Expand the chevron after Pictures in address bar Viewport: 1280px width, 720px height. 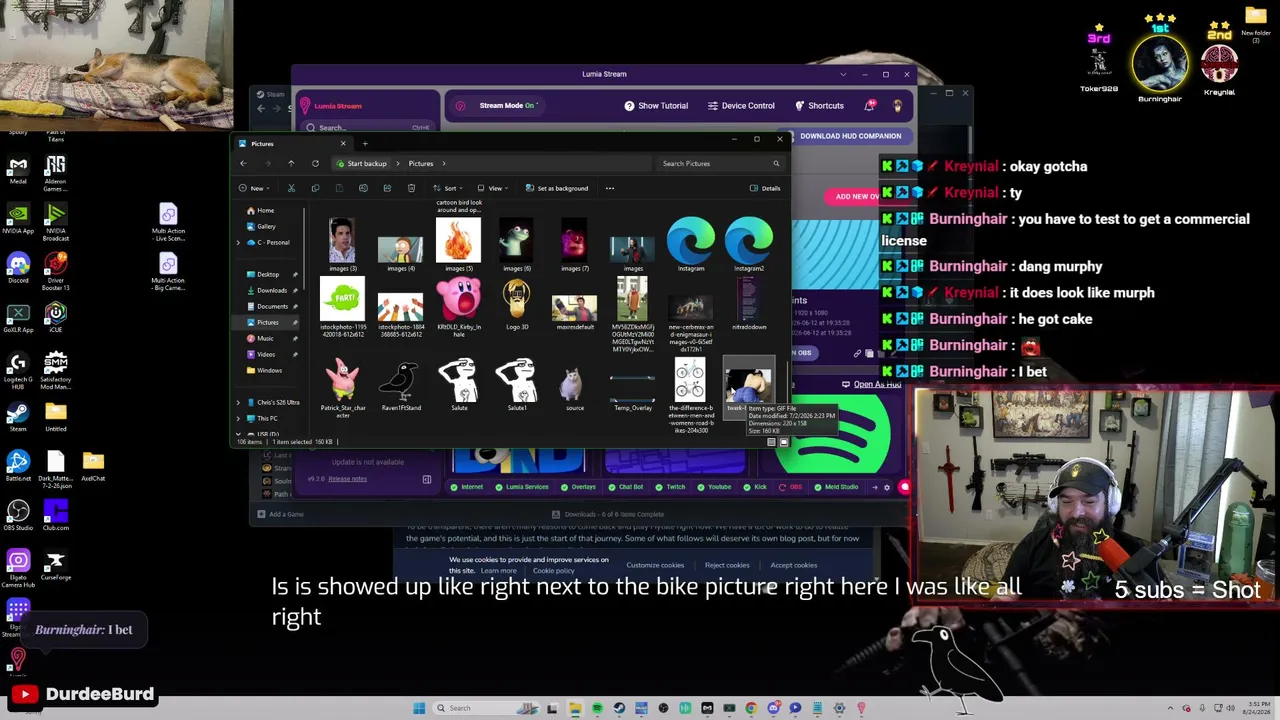click(x=443, y=163)
